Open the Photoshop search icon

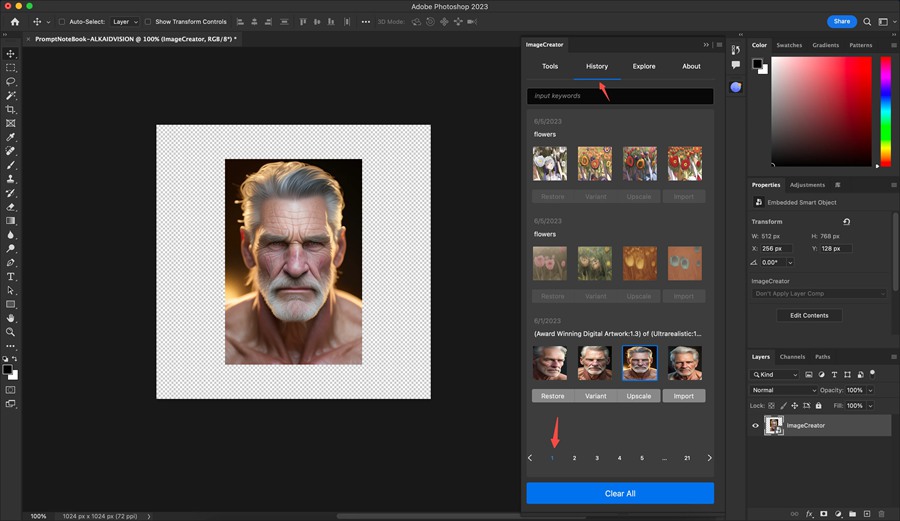(867, 22)
